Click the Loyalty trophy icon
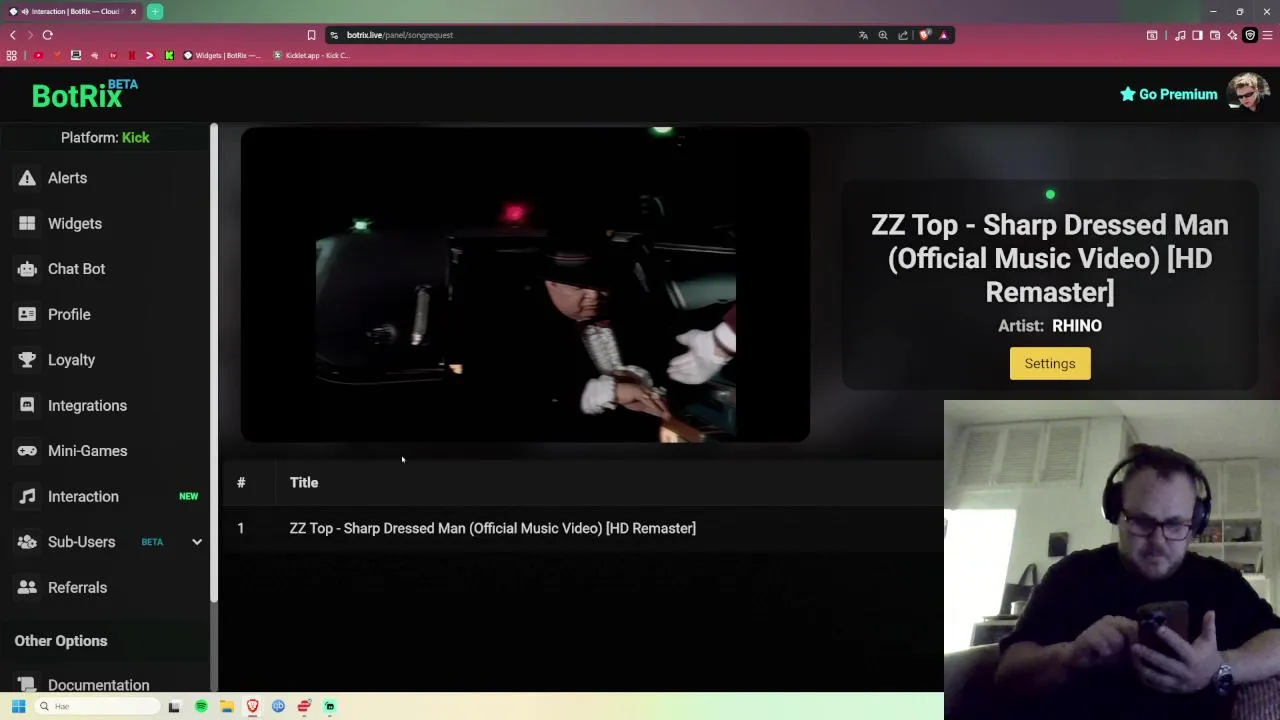1280x720 pixels. pos(27,360)
